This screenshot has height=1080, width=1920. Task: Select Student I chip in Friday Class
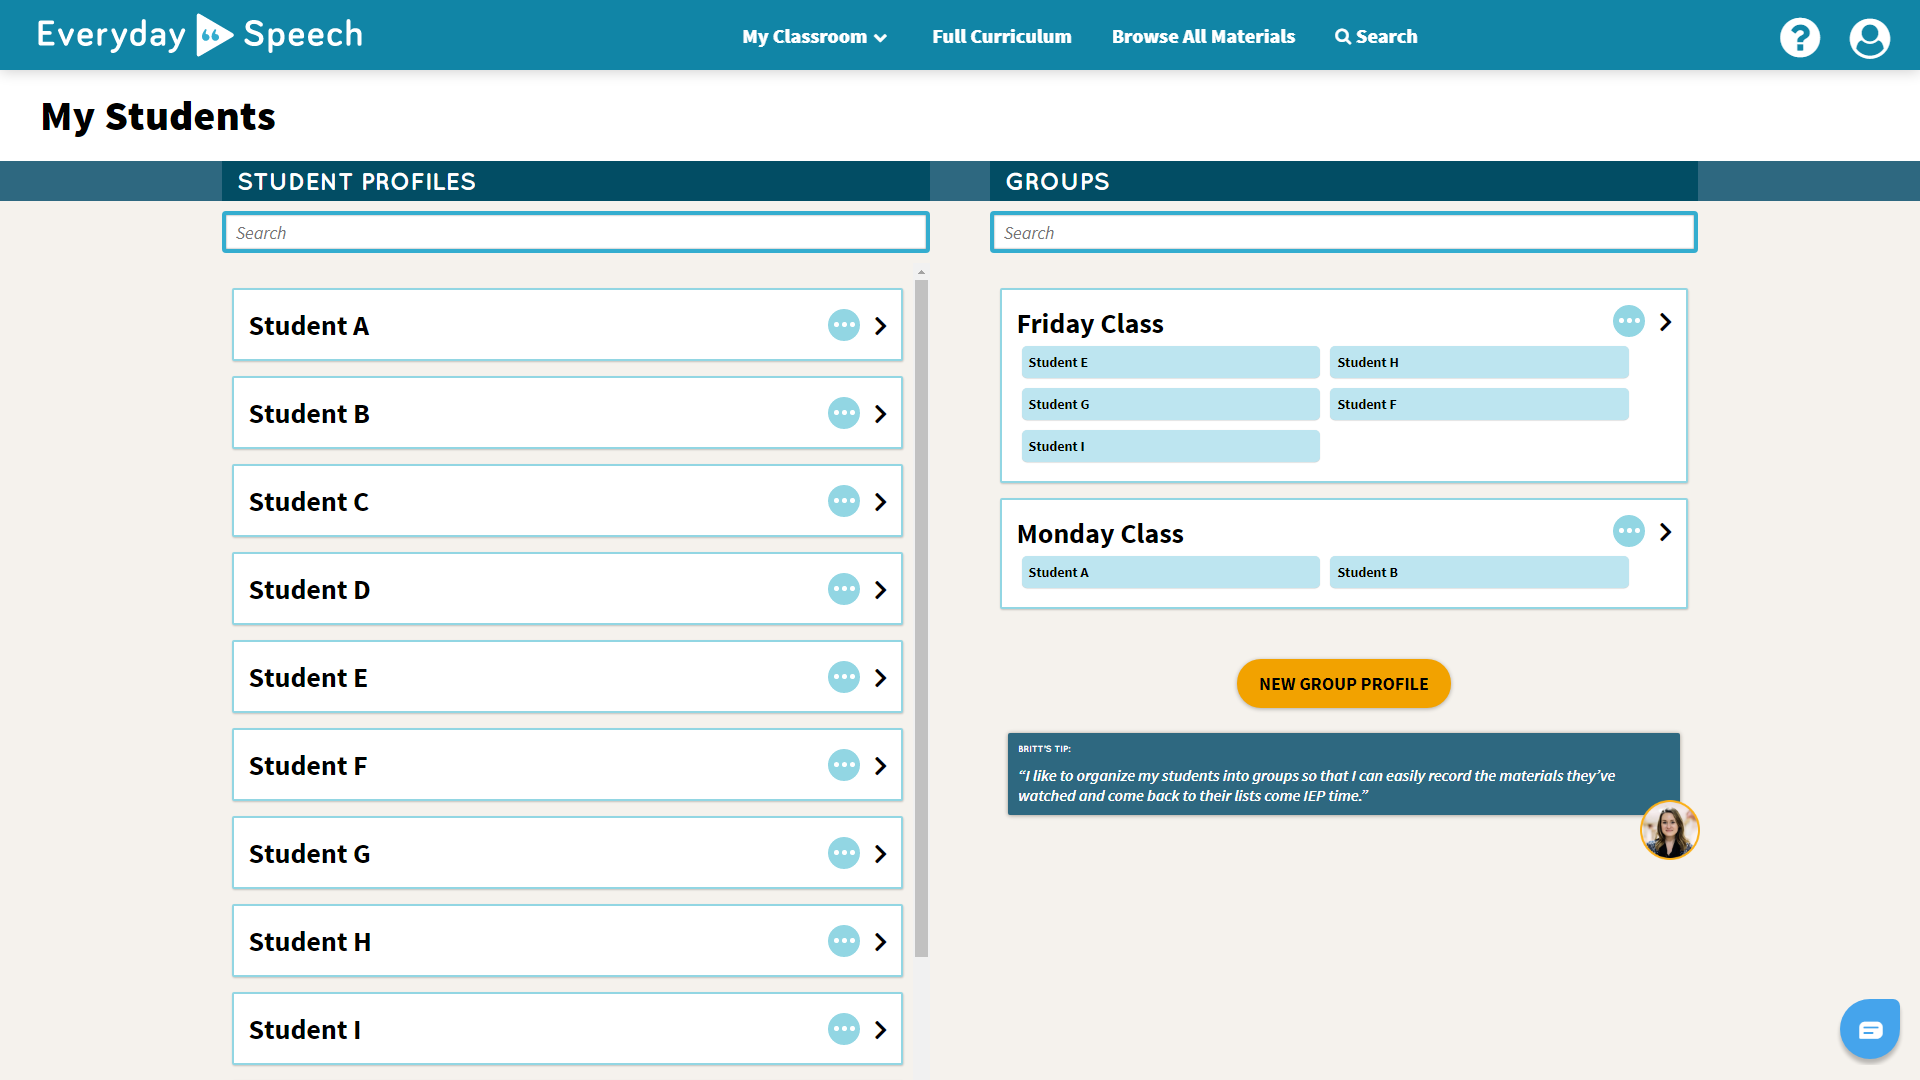tap(1170, 446)
